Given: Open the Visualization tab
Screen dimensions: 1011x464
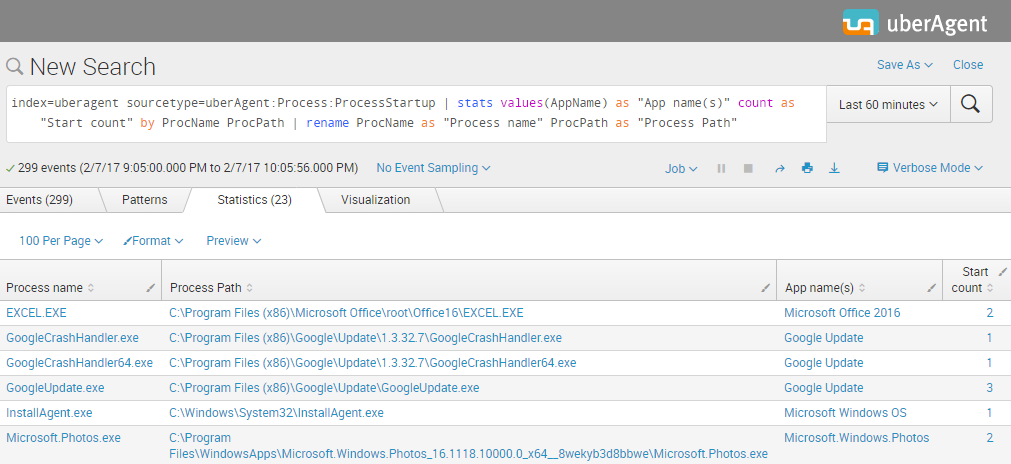Looking at the screenshot, I should coord(375,200).
